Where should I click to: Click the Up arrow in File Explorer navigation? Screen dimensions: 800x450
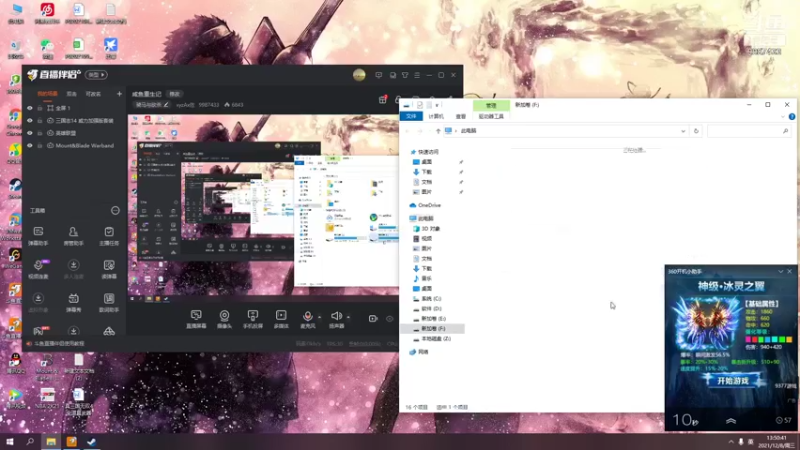tap(438, 131)
